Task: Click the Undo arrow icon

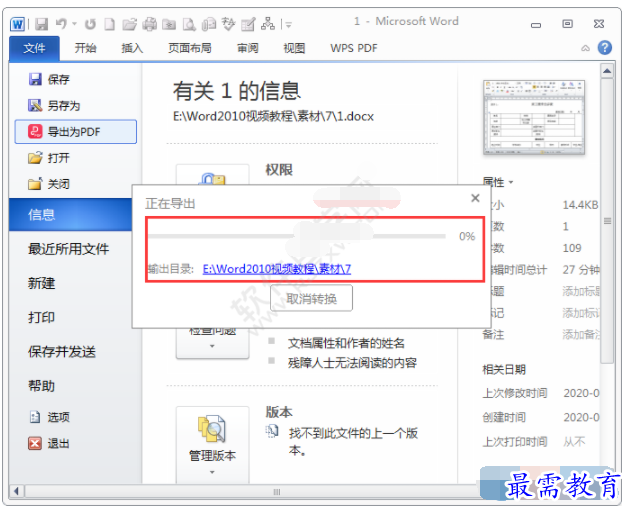Action: pos(61,24)
